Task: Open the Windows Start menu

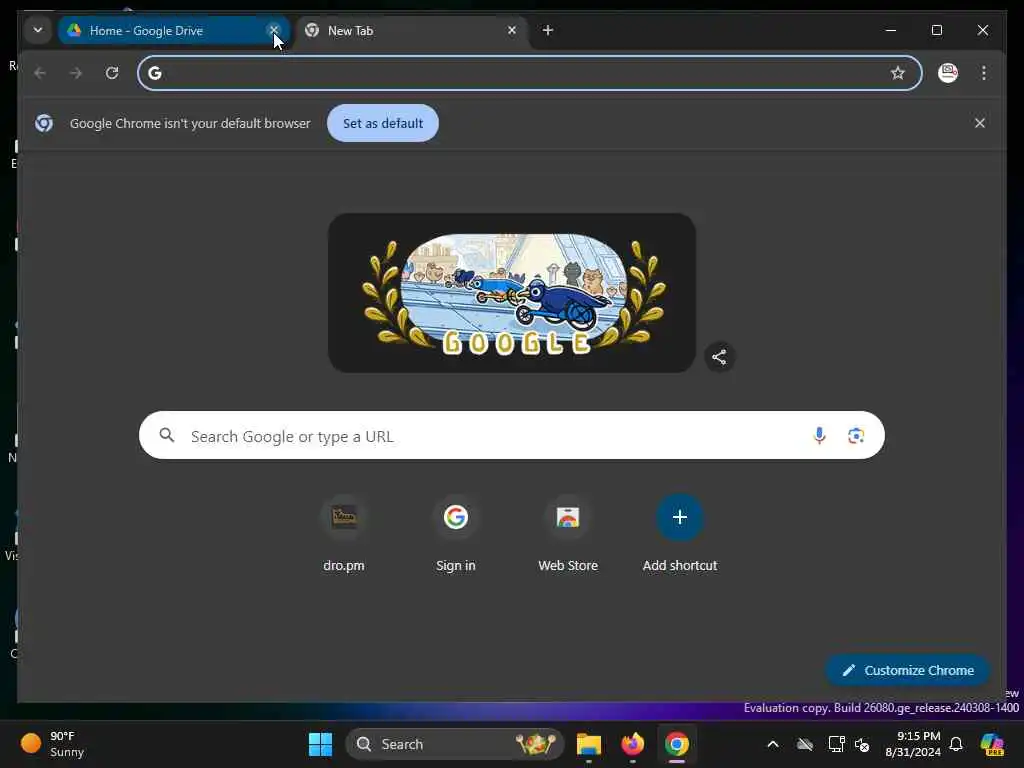Action: coord(321,744)
